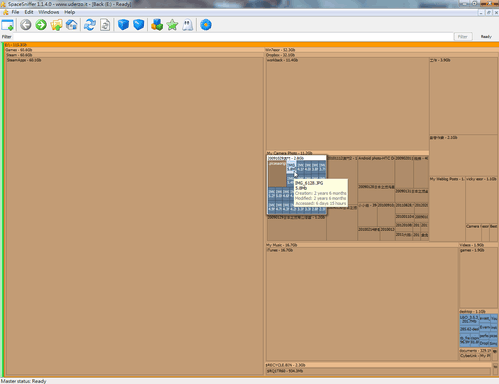Screen dimensions: 499x384
Task: Select the workback 11.4Gb folder block
Action: tap(347, 104)
